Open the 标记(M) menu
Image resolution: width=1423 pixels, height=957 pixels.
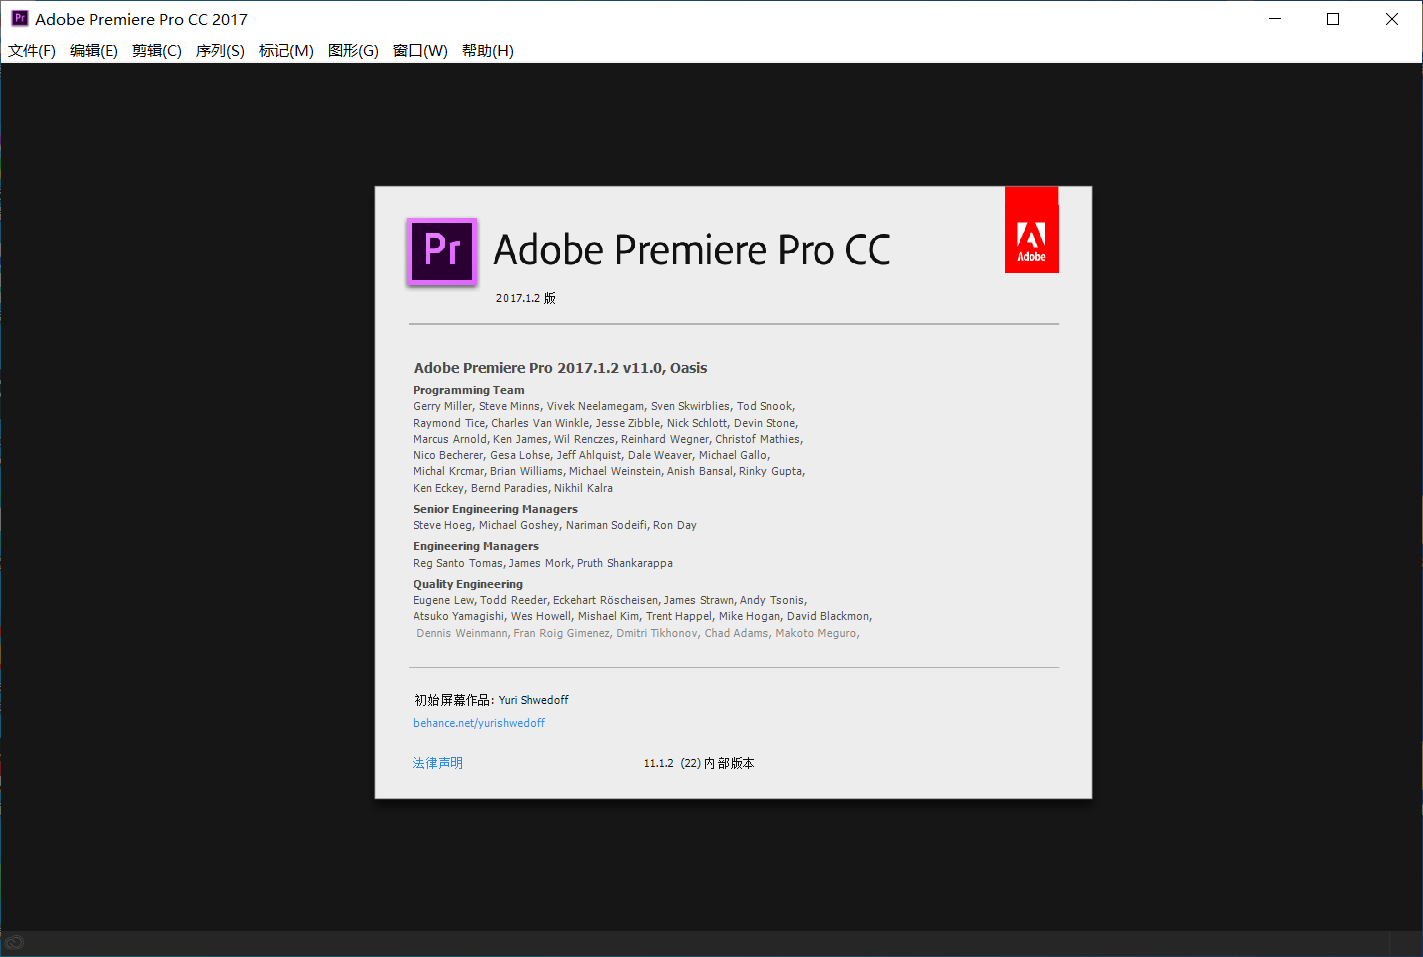click(286, 51)
